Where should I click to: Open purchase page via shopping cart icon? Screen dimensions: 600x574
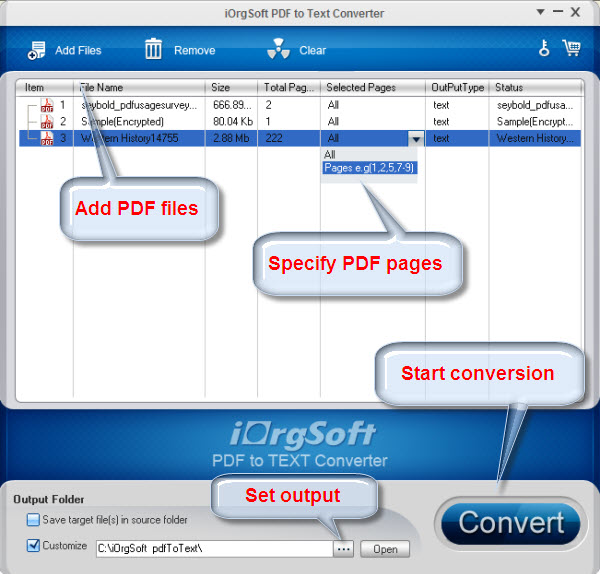[571, 48]
